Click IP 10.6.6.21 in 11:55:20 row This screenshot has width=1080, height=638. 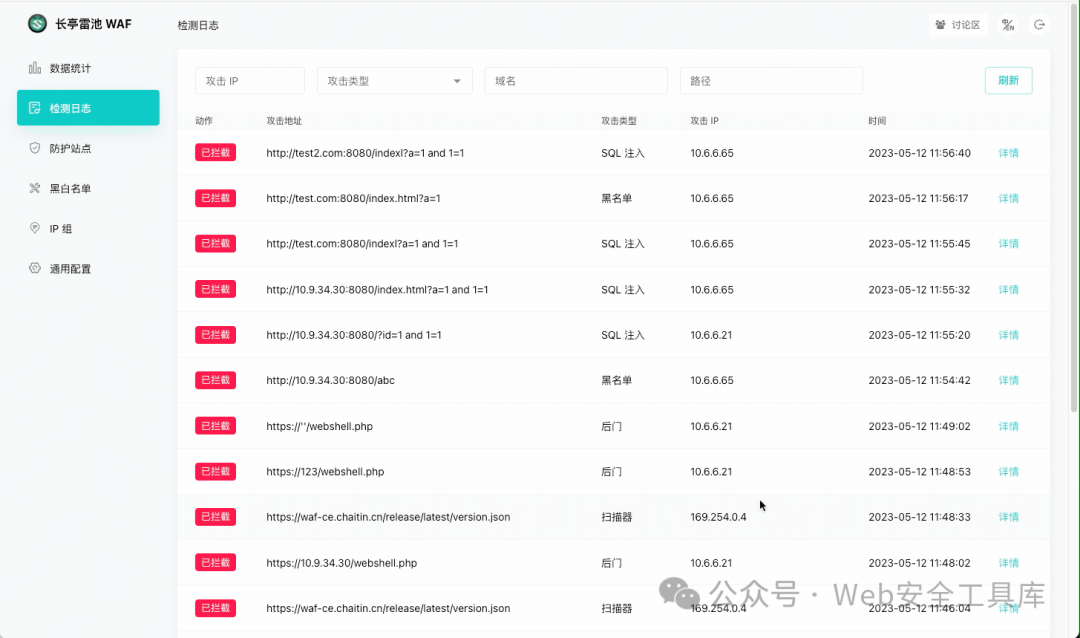(x=712, y=335)
